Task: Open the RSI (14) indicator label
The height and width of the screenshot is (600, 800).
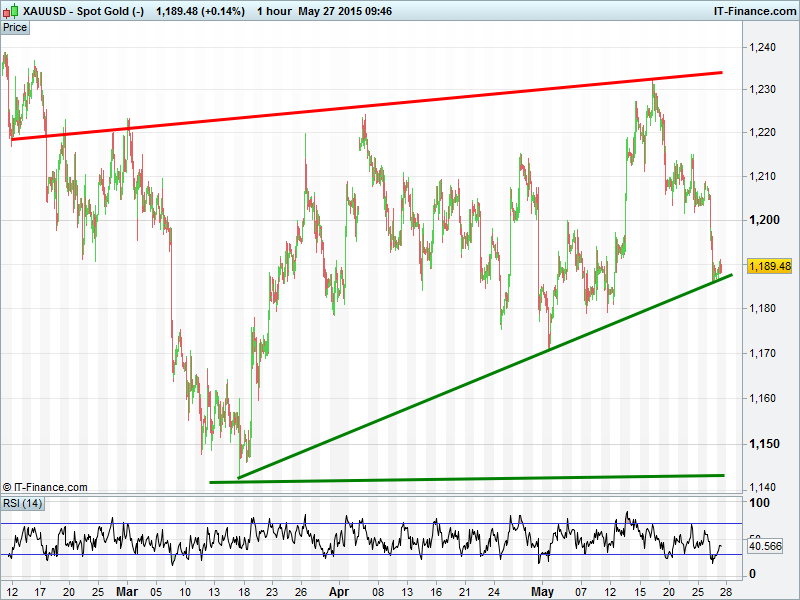Action: (x=23, y=502)
